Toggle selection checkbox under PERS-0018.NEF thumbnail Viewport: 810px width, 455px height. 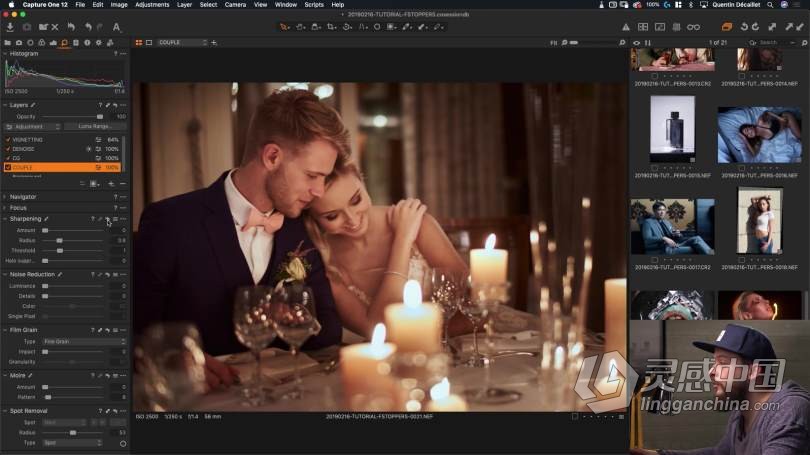(742, 260)
